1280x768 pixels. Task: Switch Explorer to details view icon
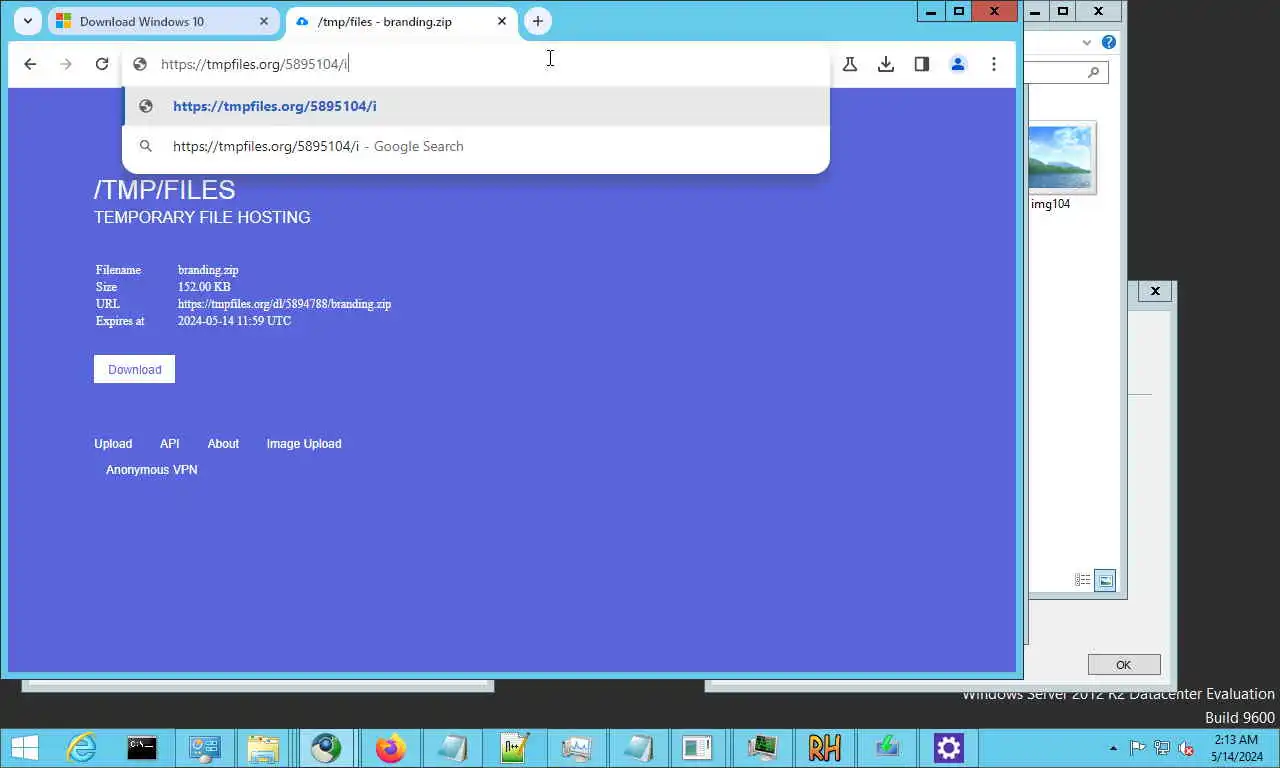pos(1082,580)
